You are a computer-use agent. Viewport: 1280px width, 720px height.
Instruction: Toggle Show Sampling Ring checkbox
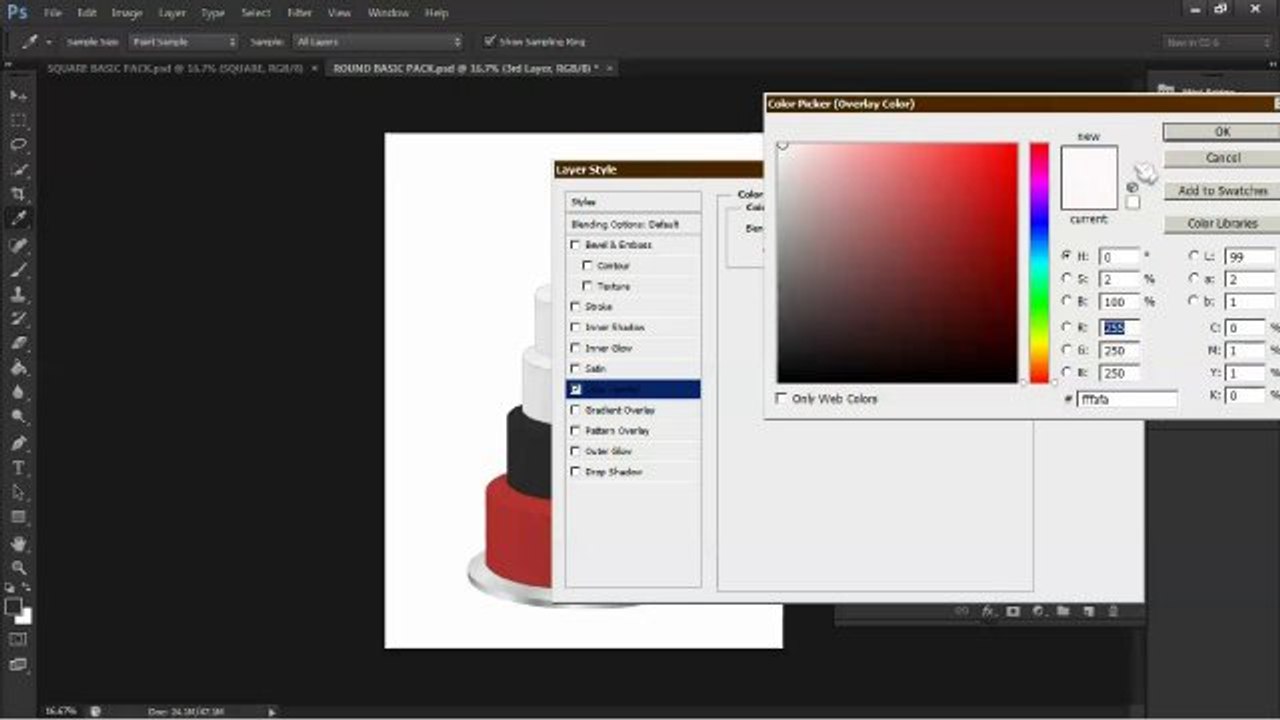[x=489, y=41]
